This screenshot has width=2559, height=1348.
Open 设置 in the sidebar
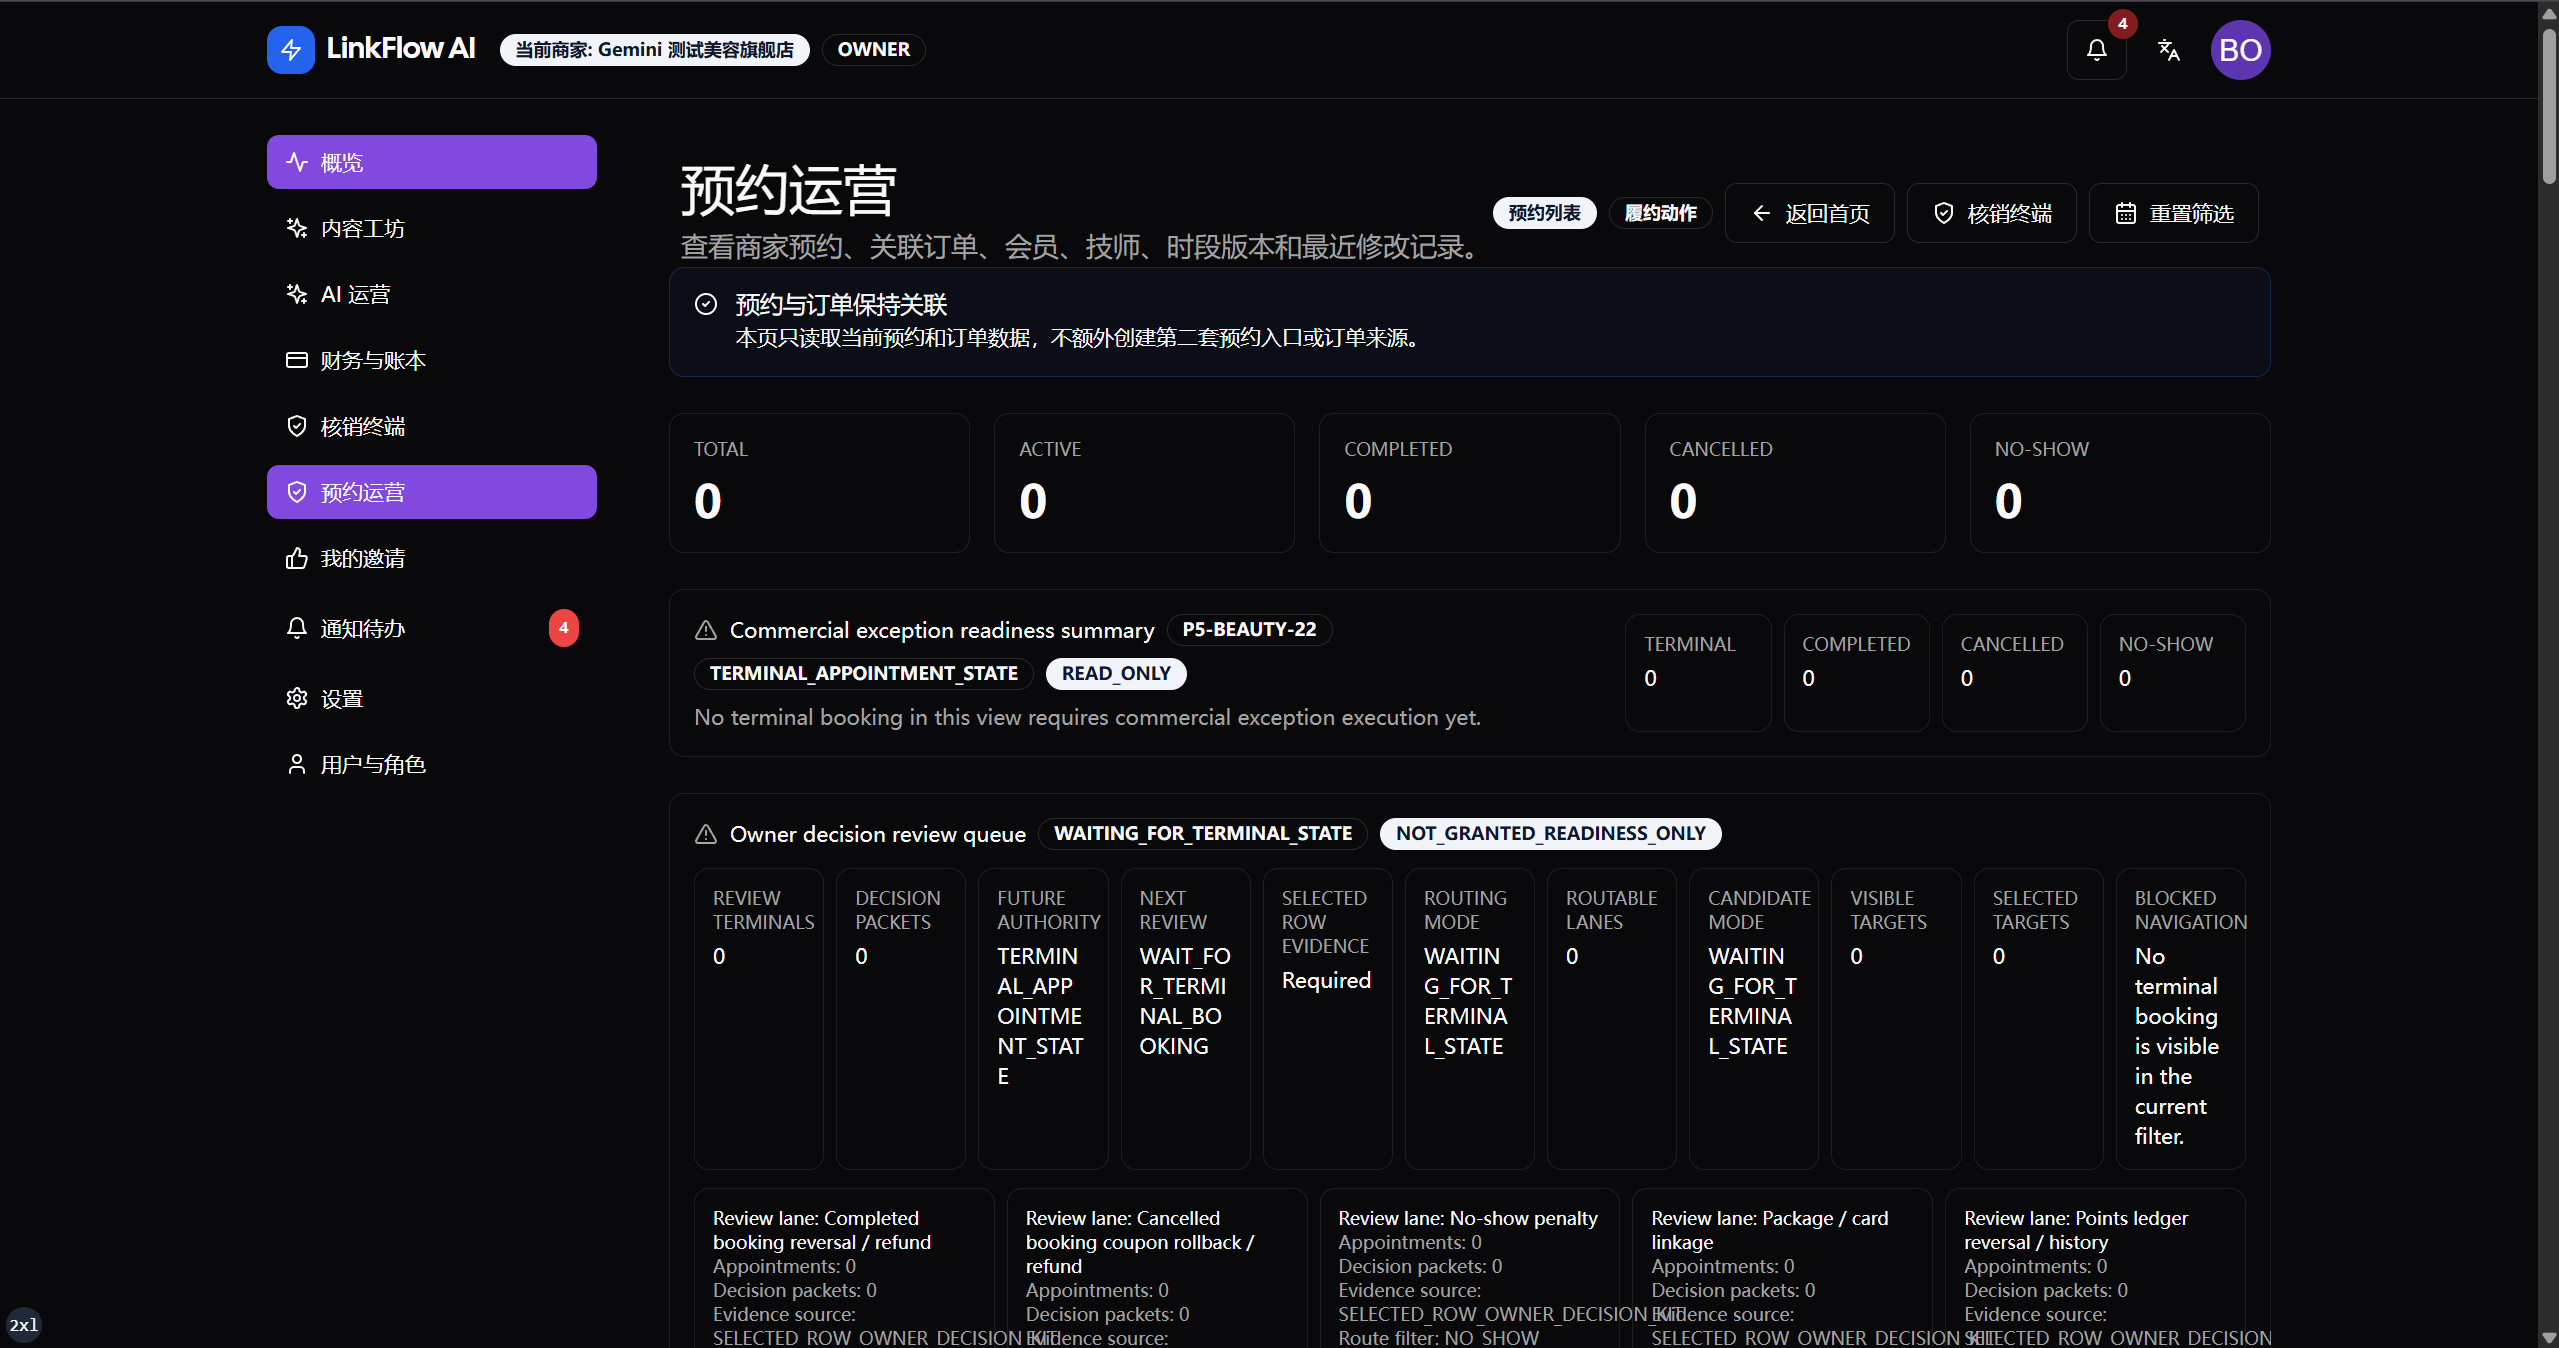[432, 698]
